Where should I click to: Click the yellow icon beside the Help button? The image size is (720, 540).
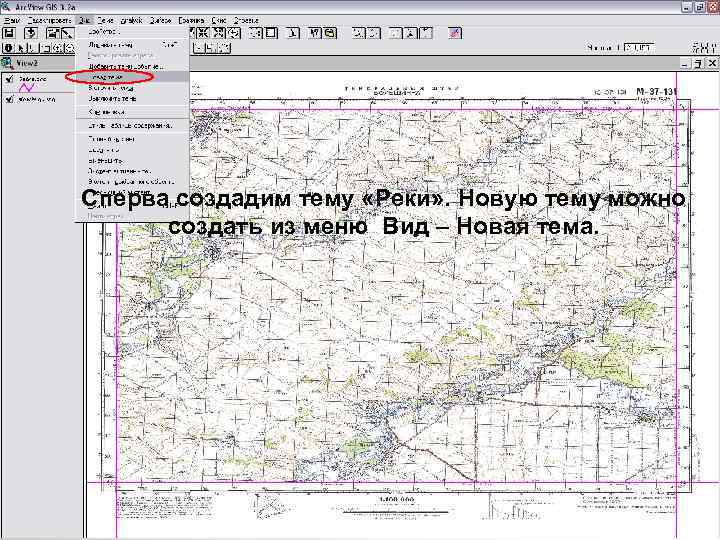[x=330, y=33]
